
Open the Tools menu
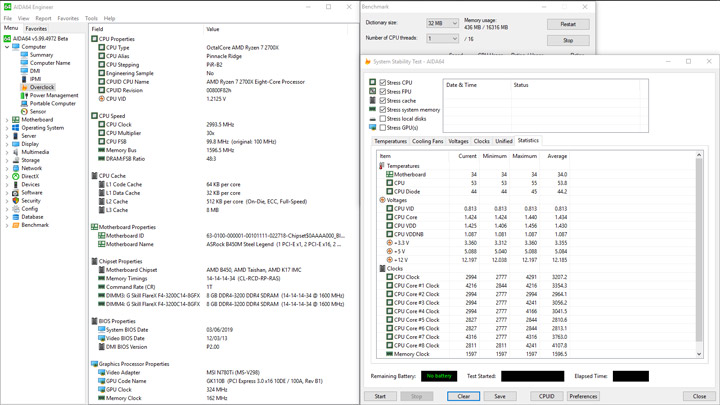(x=91, y=18)
